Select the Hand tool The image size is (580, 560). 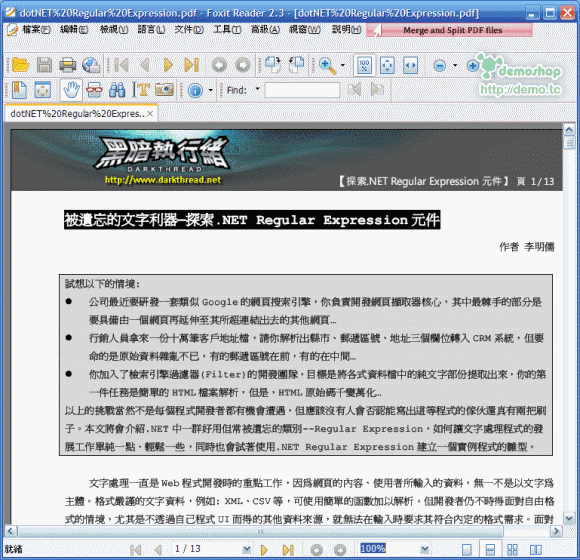(x=71, y=90)
